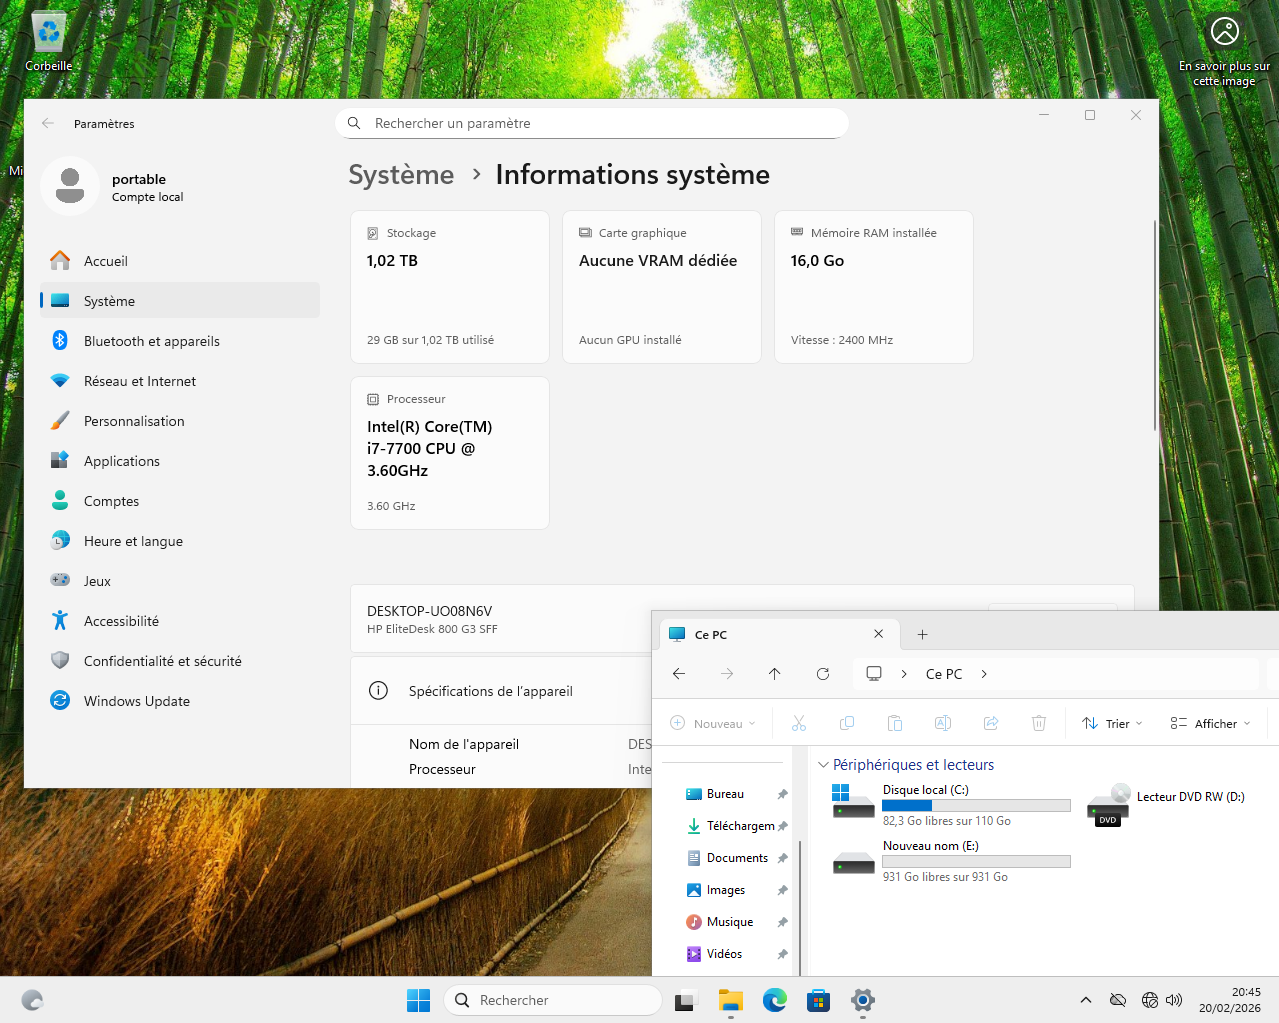Open Disque local (C:) drive

(x=925, y=804)
